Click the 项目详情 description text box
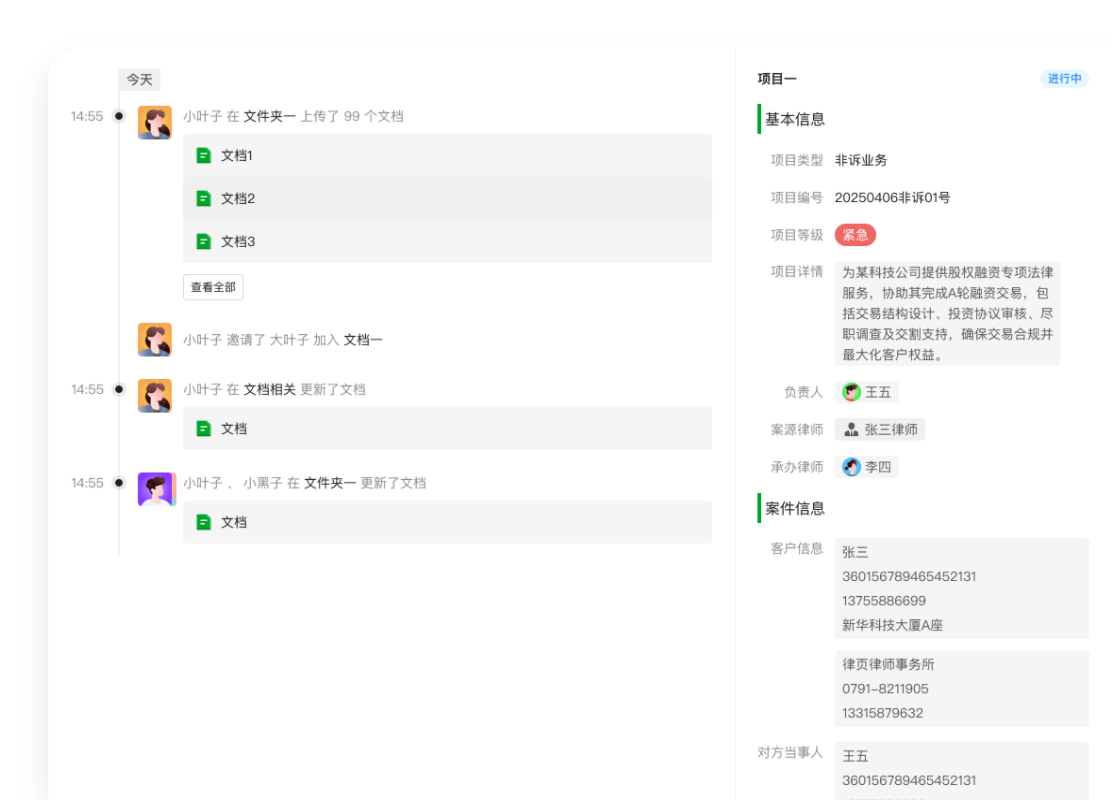This screenshot has height=800, width=1112. 947,313
